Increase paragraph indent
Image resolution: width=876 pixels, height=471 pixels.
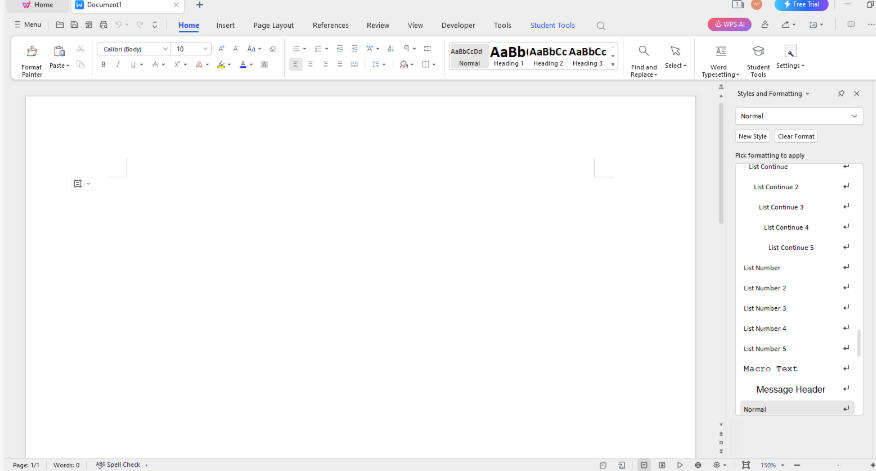pos(354,49)
